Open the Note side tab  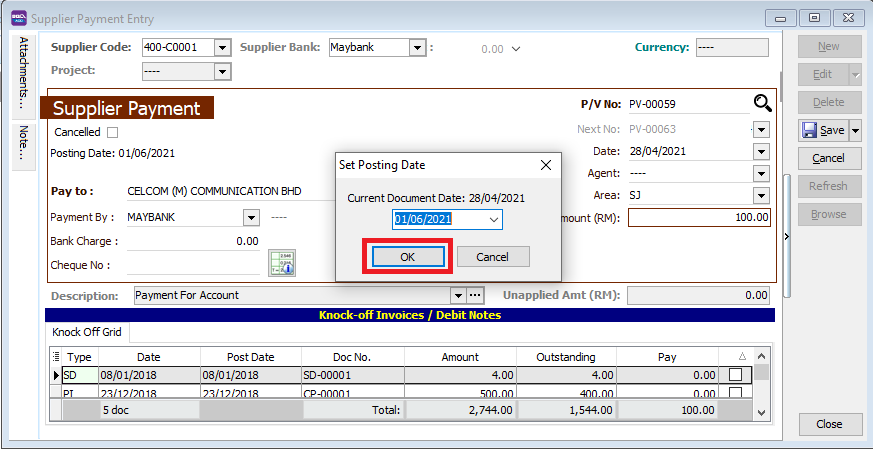(x=24, y=146)
